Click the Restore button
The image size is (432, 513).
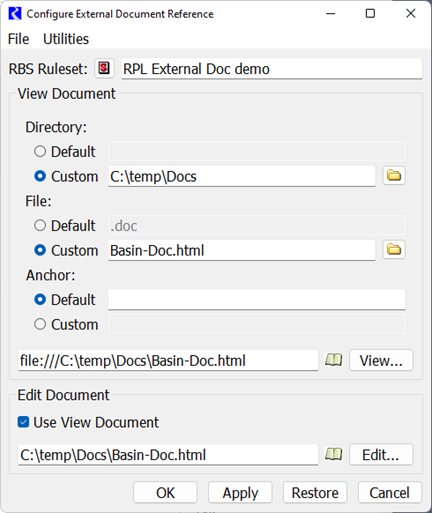click(315, 492)
